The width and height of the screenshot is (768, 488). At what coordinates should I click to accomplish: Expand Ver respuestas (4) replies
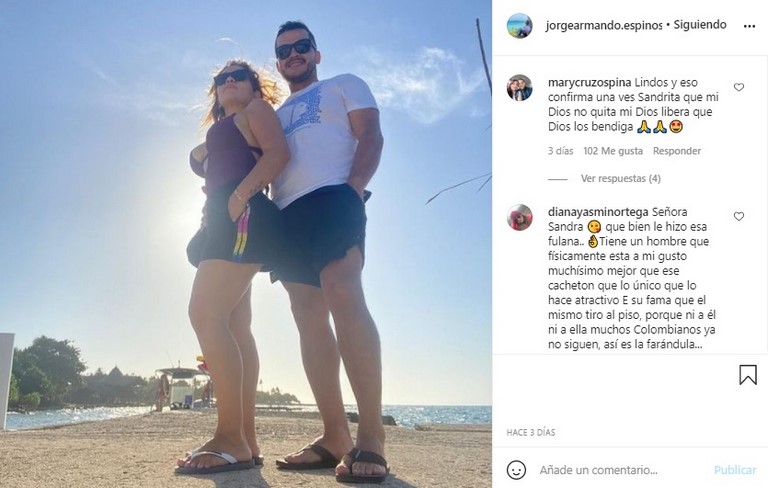(621, 178)
